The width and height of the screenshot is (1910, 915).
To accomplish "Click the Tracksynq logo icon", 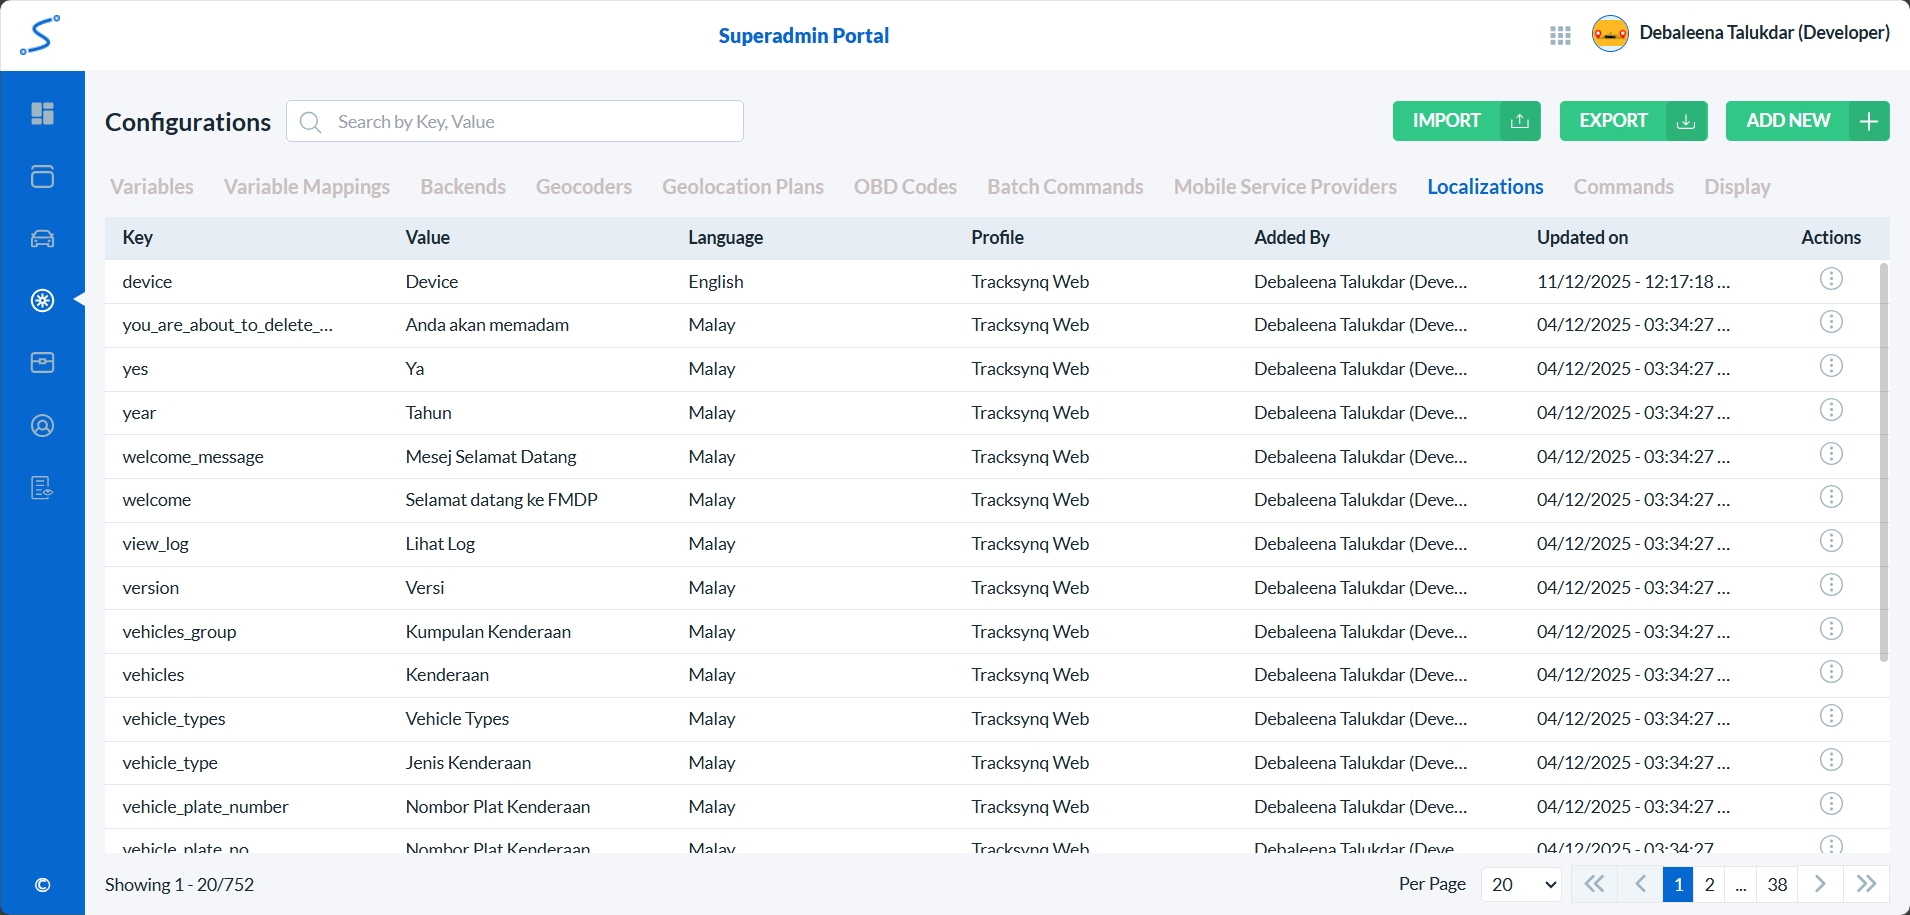I will point(40,35).
